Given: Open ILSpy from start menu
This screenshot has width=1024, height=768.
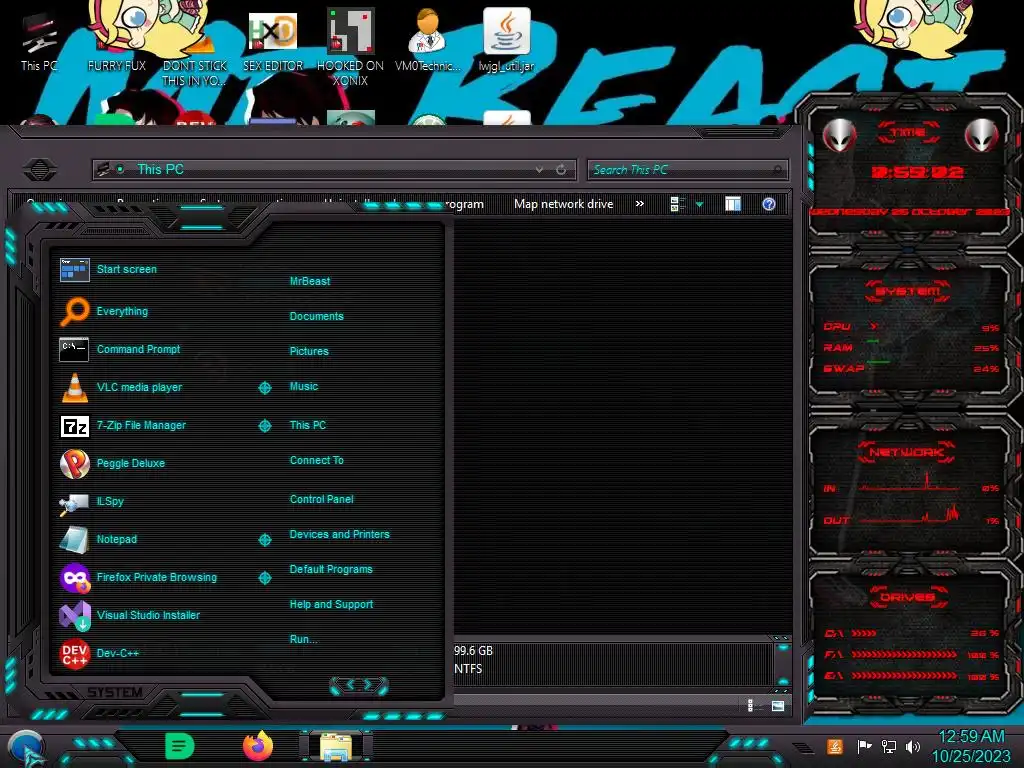Looking at the screenshot, I should tap(92, 502).
